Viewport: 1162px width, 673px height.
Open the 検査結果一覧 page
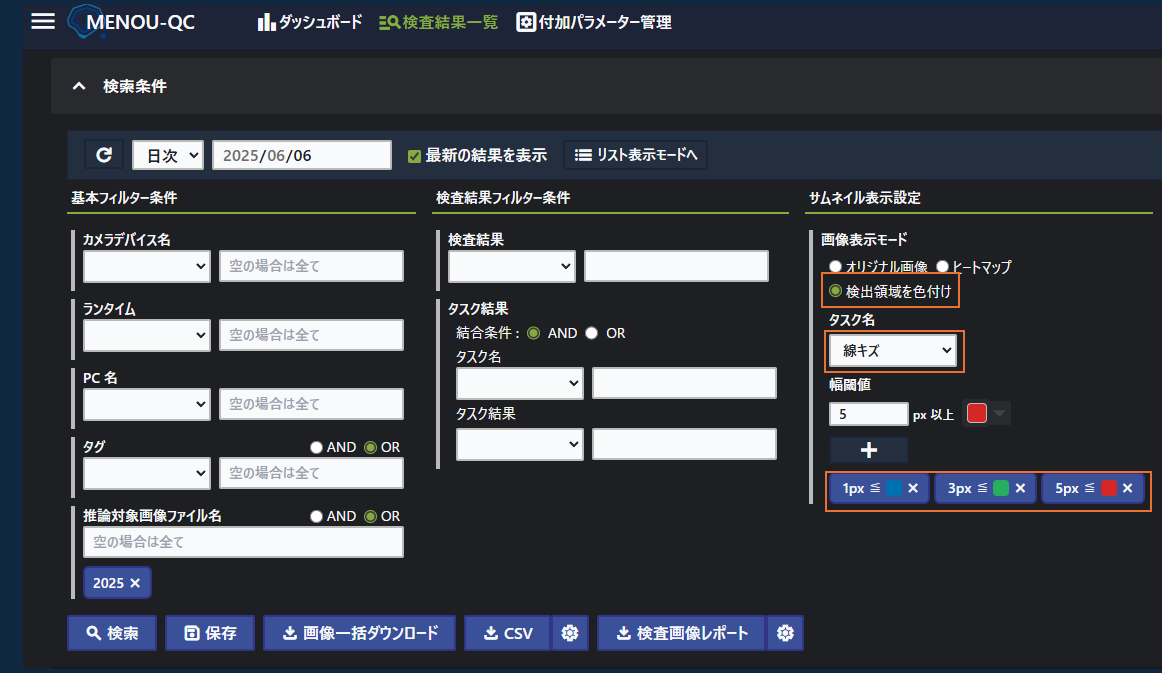click(438, 22)
